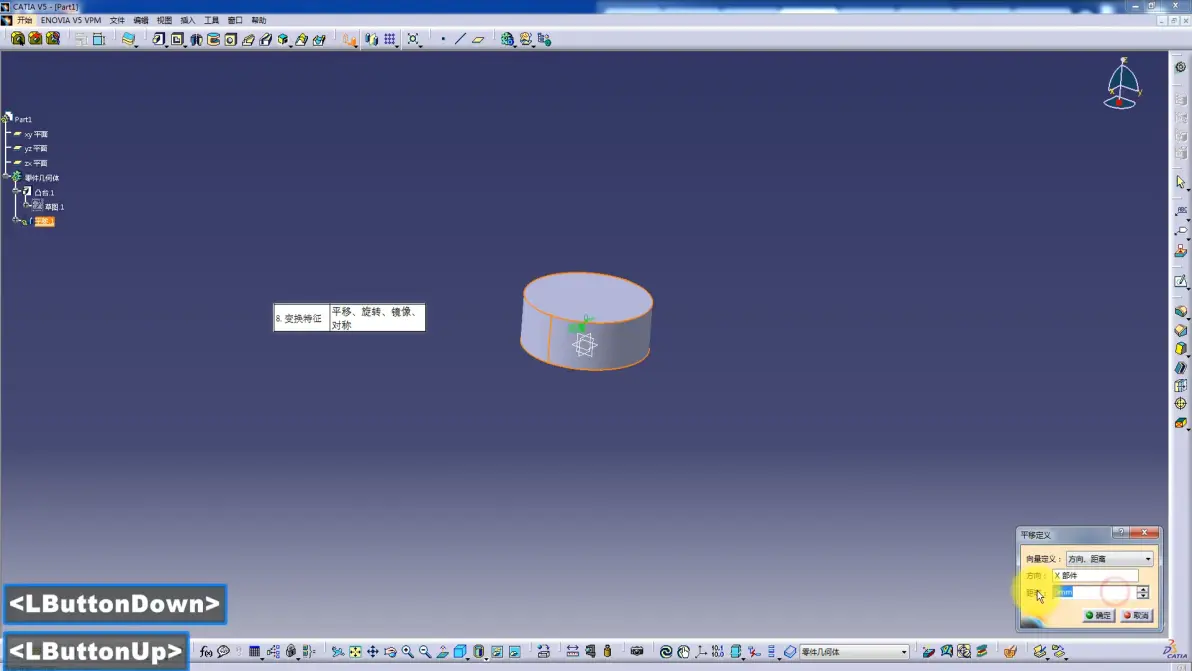Image resolution: width=1192 pixels, height=671 pixels.
Task: Select the Plane creation tool
Action: click(478, 39)
